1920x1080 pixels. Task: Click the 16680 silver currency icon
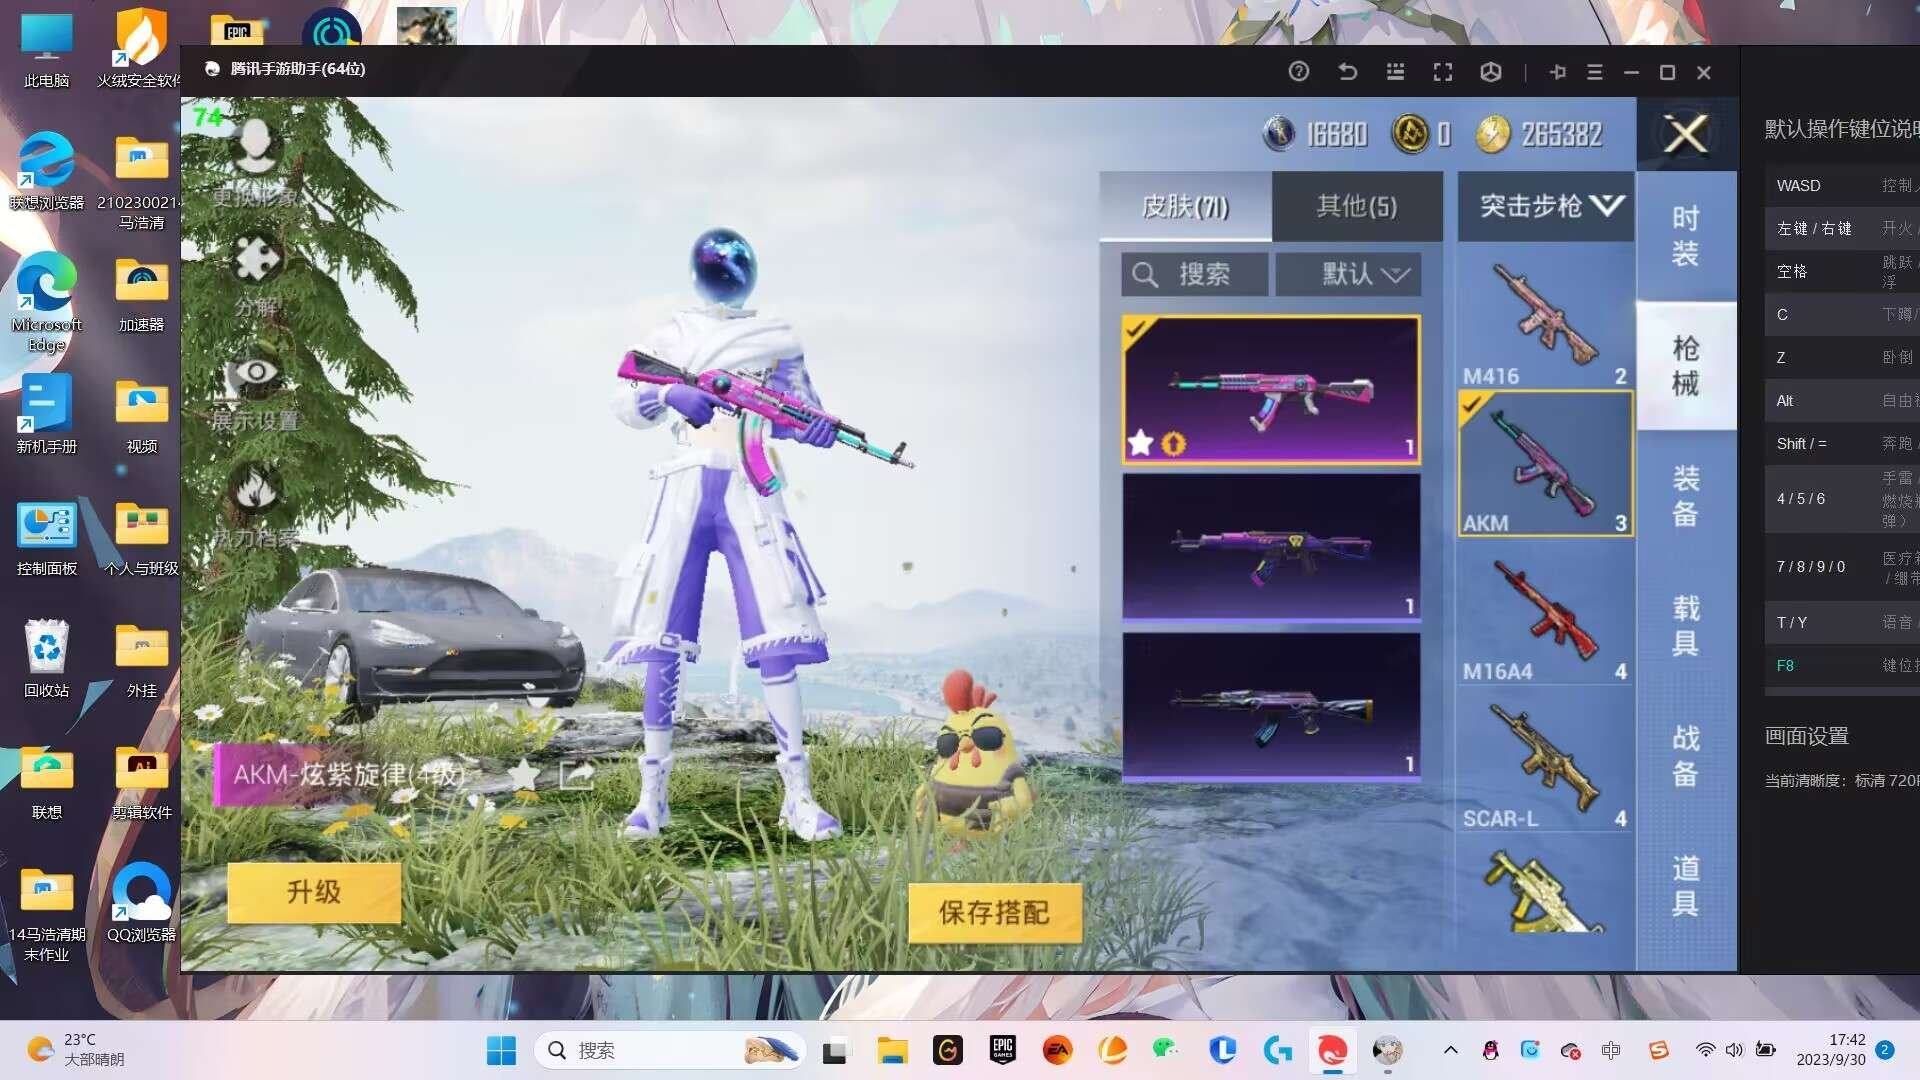[x=1279, y=133]
